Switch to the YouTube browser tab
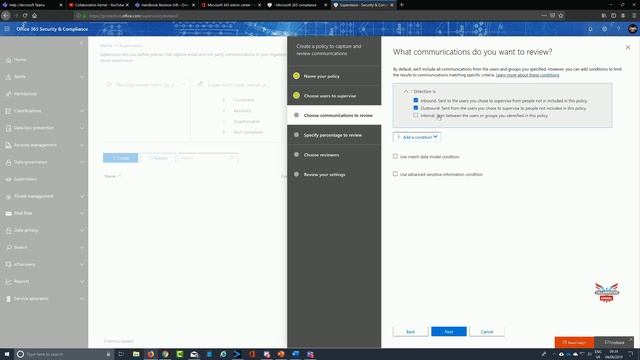This screenshot has width=640, height=360. tap(98, 5)
